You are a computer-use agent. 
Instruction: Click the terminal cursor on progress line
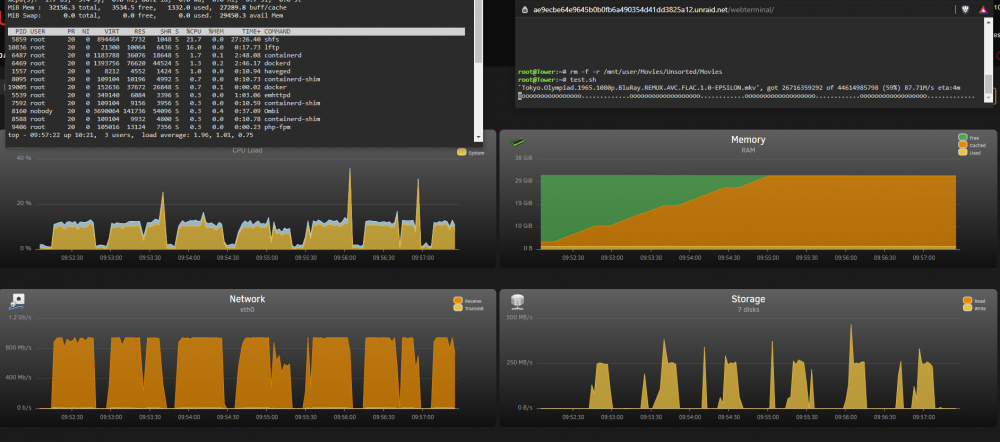(520, 96)
